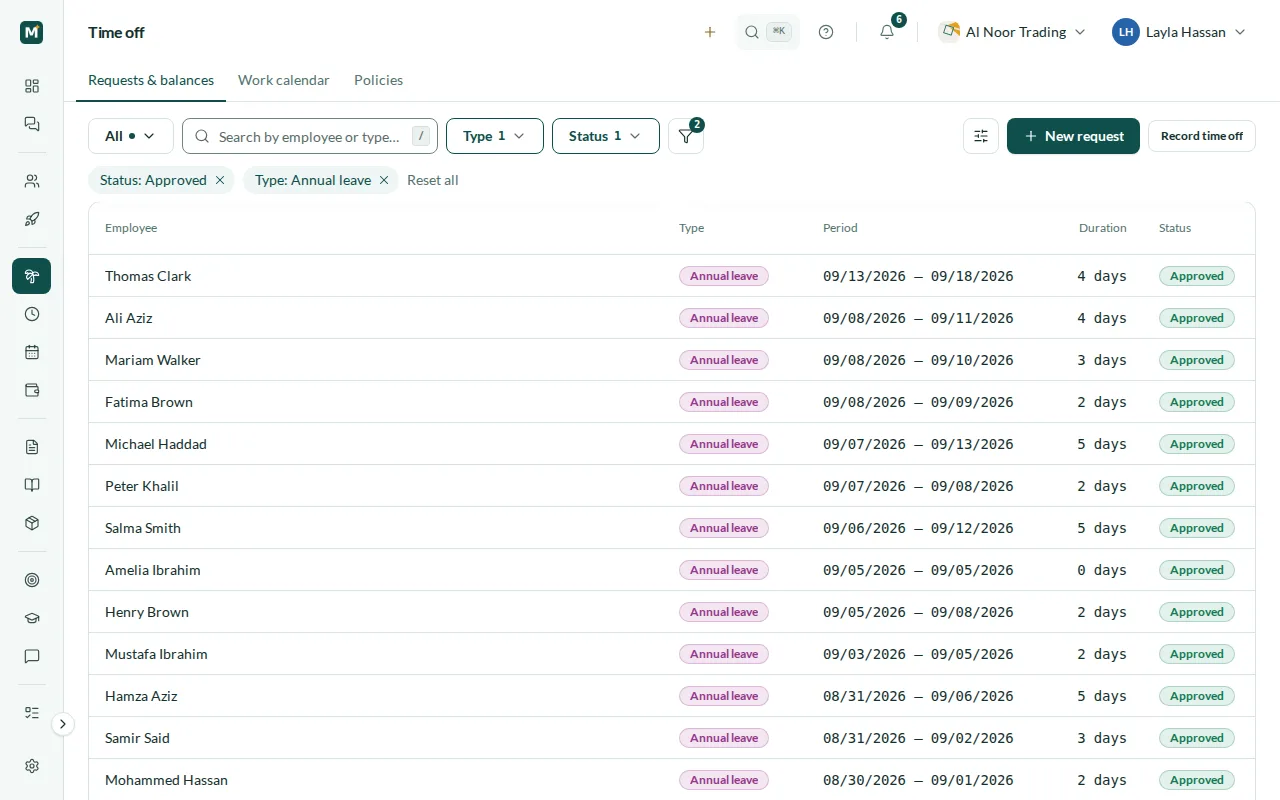Select the palm tree time off icon
The image size is (1280, 800).
32,276
